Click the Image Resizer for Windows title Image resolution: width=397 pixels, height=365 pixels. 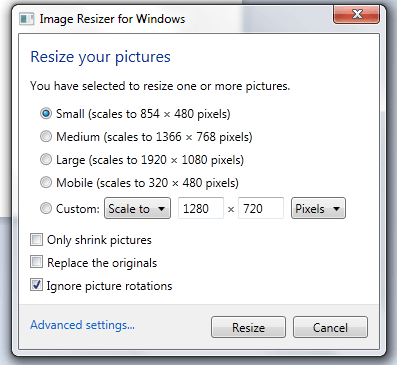click(x=112, y=19)
